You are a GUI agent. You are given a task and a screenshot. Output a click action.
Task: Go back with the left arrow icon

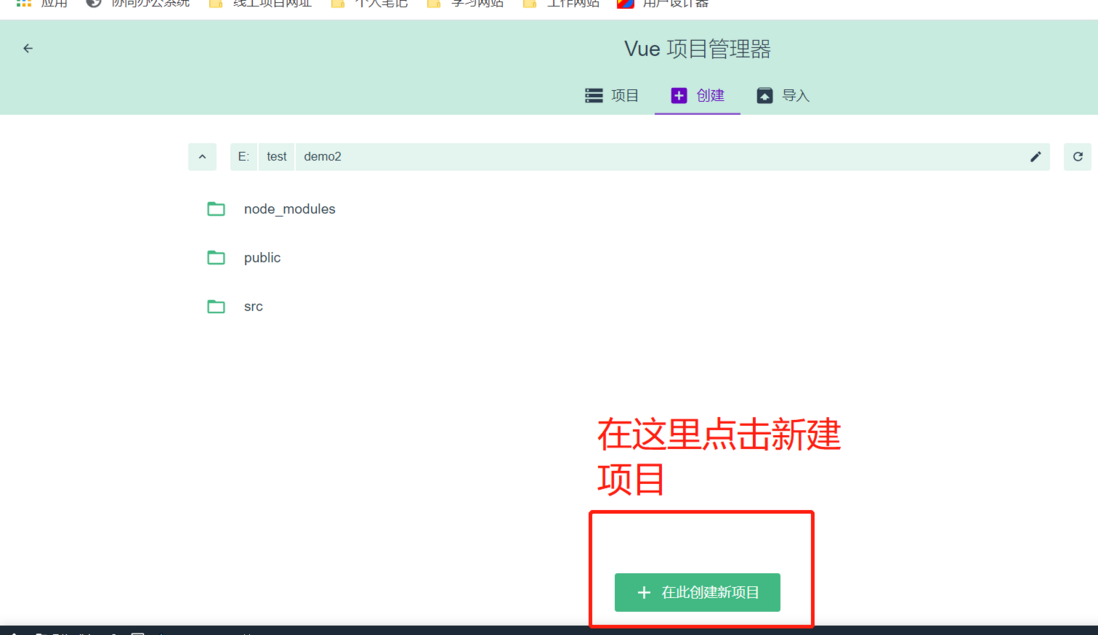point(28,48)
